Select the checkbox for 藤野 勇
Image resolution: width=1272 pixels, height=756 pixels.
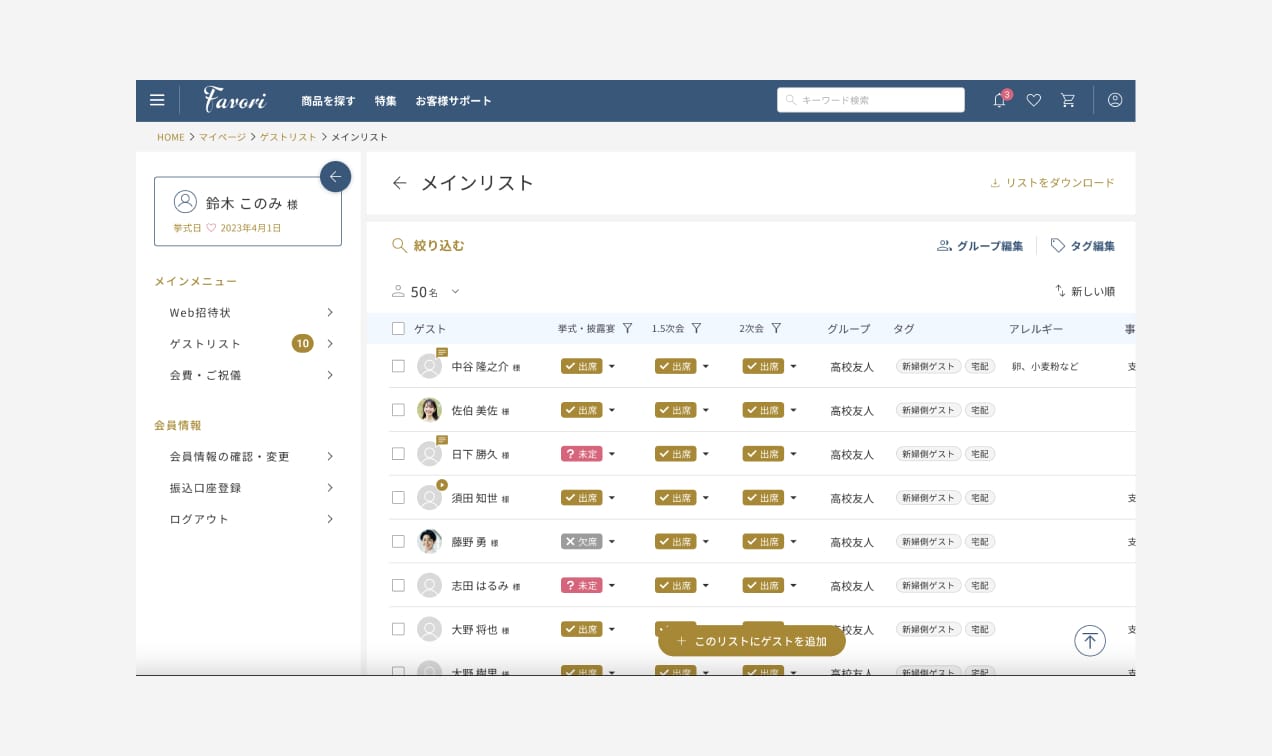398,541
